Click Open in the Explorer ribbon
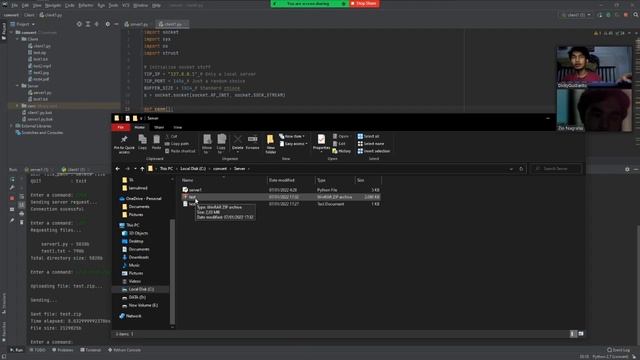 point(341,136)
